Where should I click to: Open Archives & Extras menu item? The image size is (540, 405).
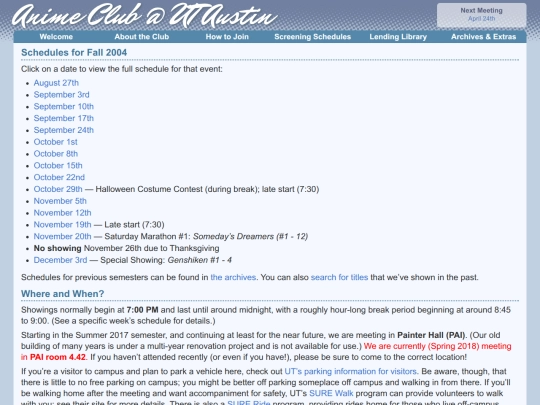click(484, 37)
